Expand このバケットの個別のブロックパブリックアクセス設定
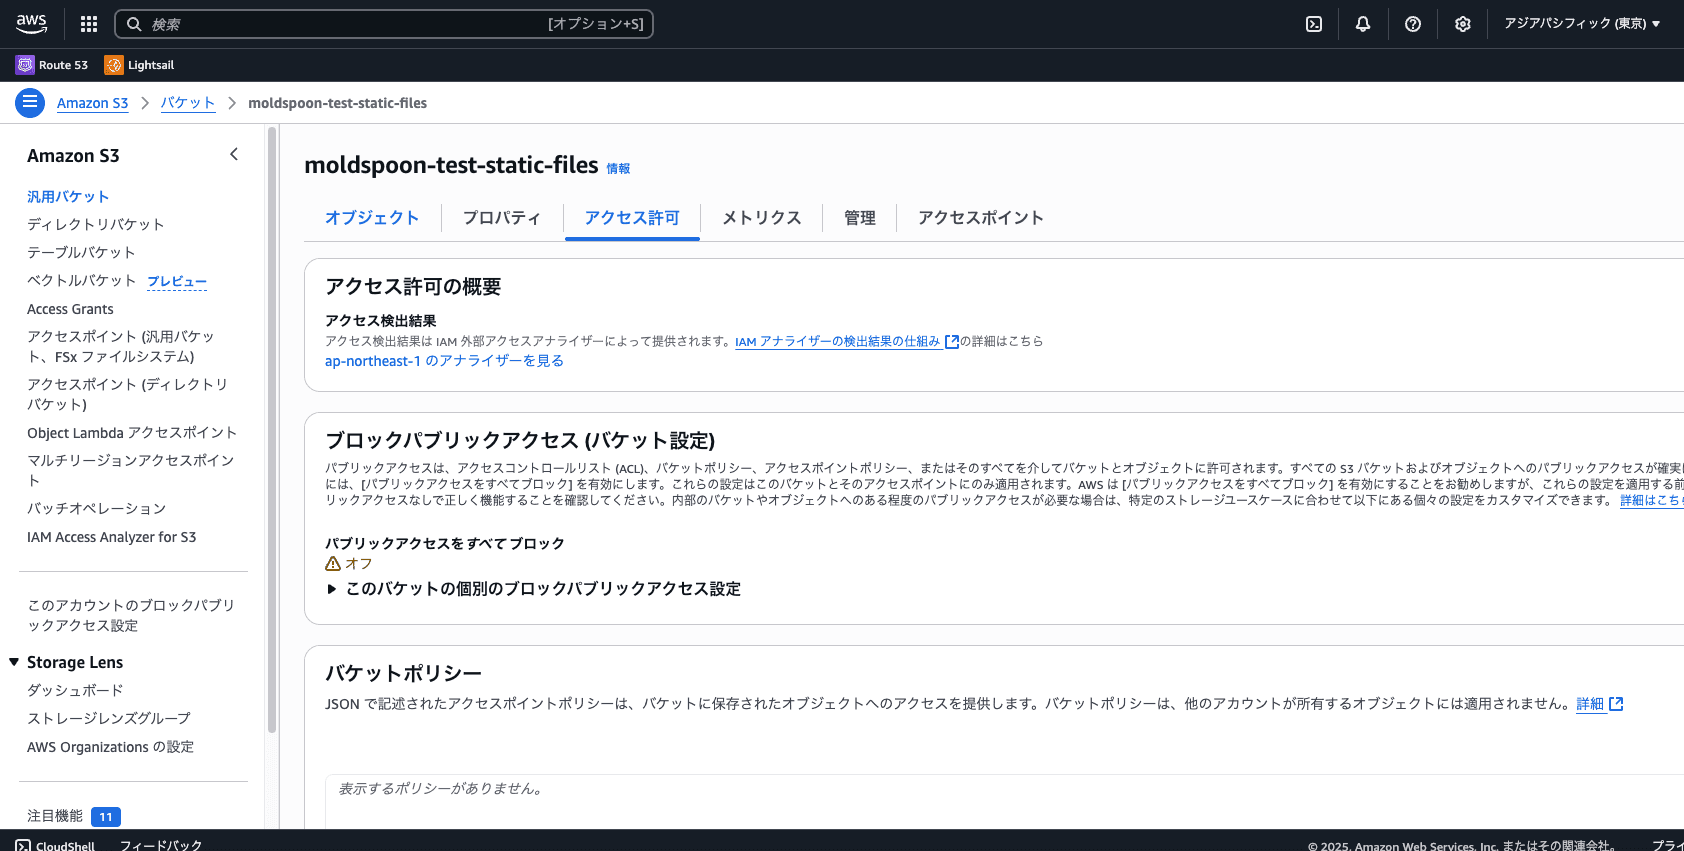 coord(533,589)
